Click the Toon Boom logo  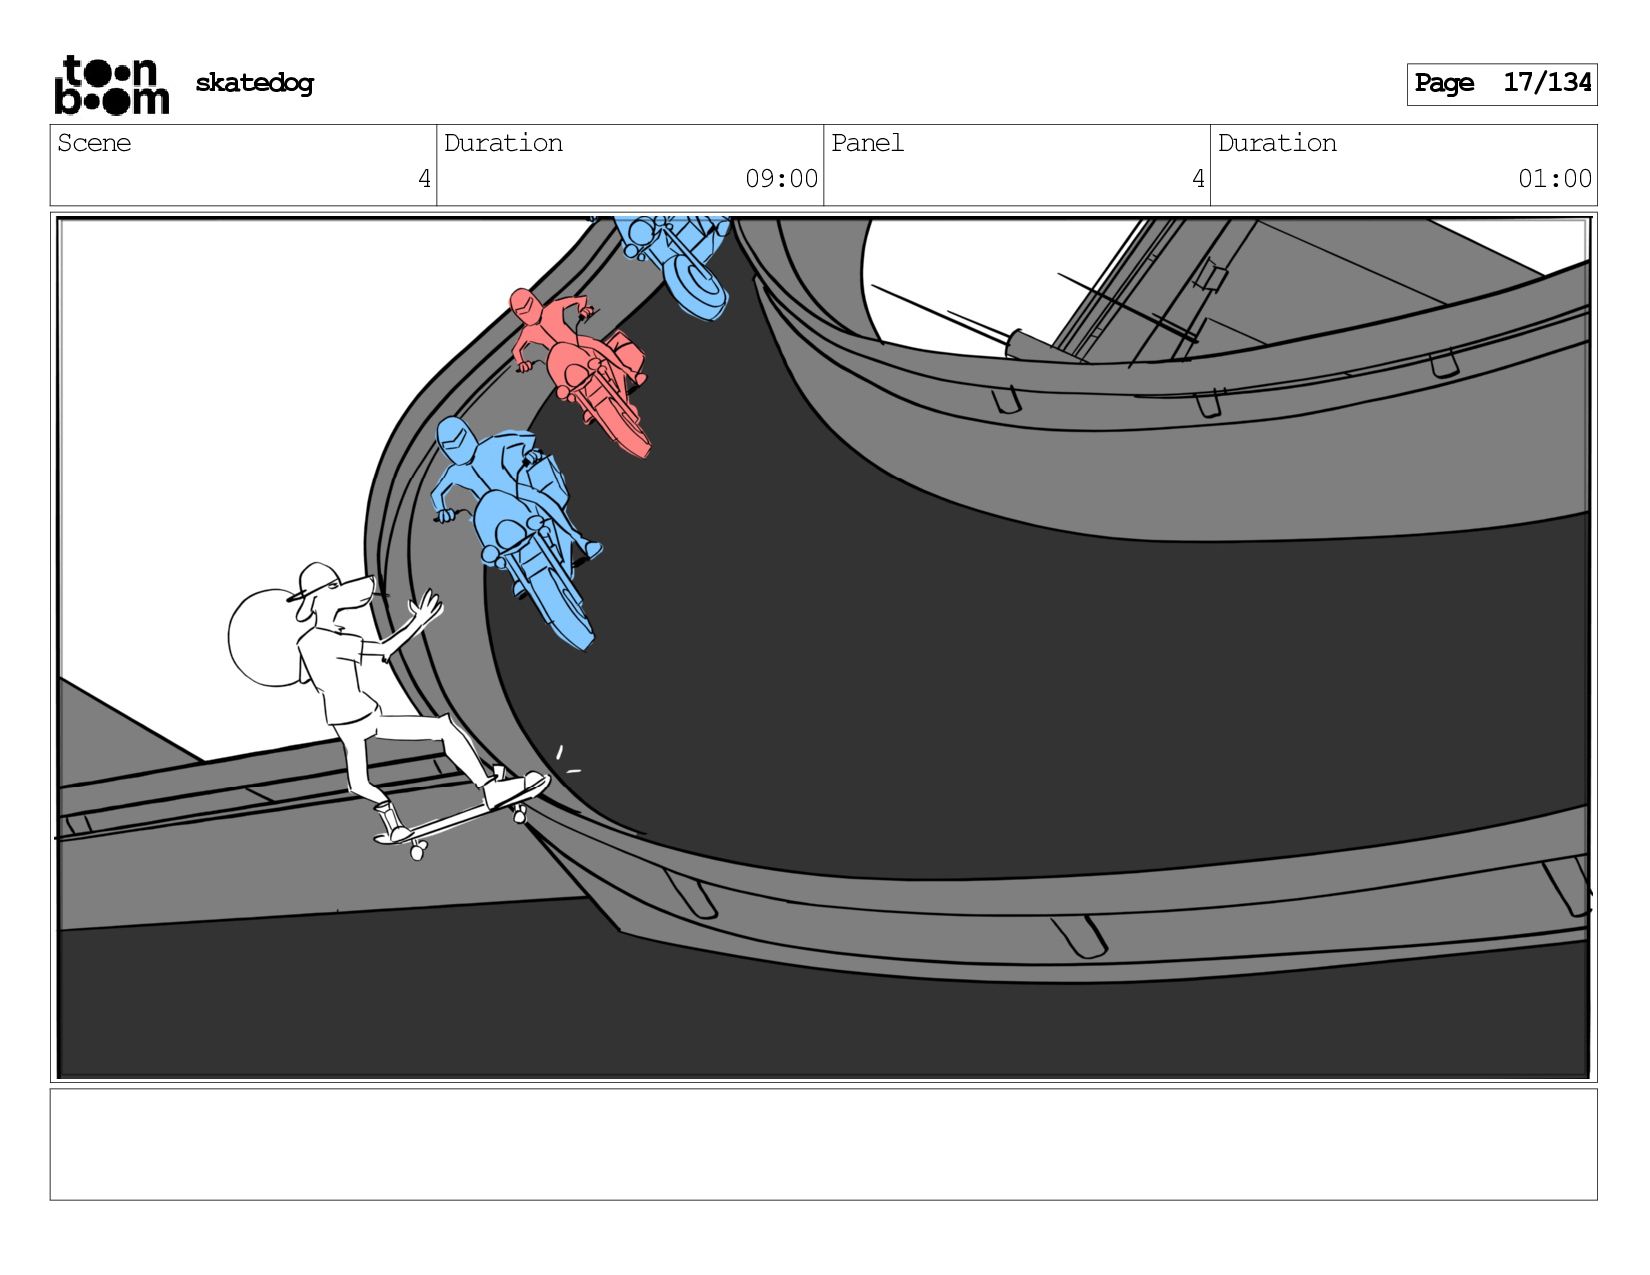(x=111, y=85)
